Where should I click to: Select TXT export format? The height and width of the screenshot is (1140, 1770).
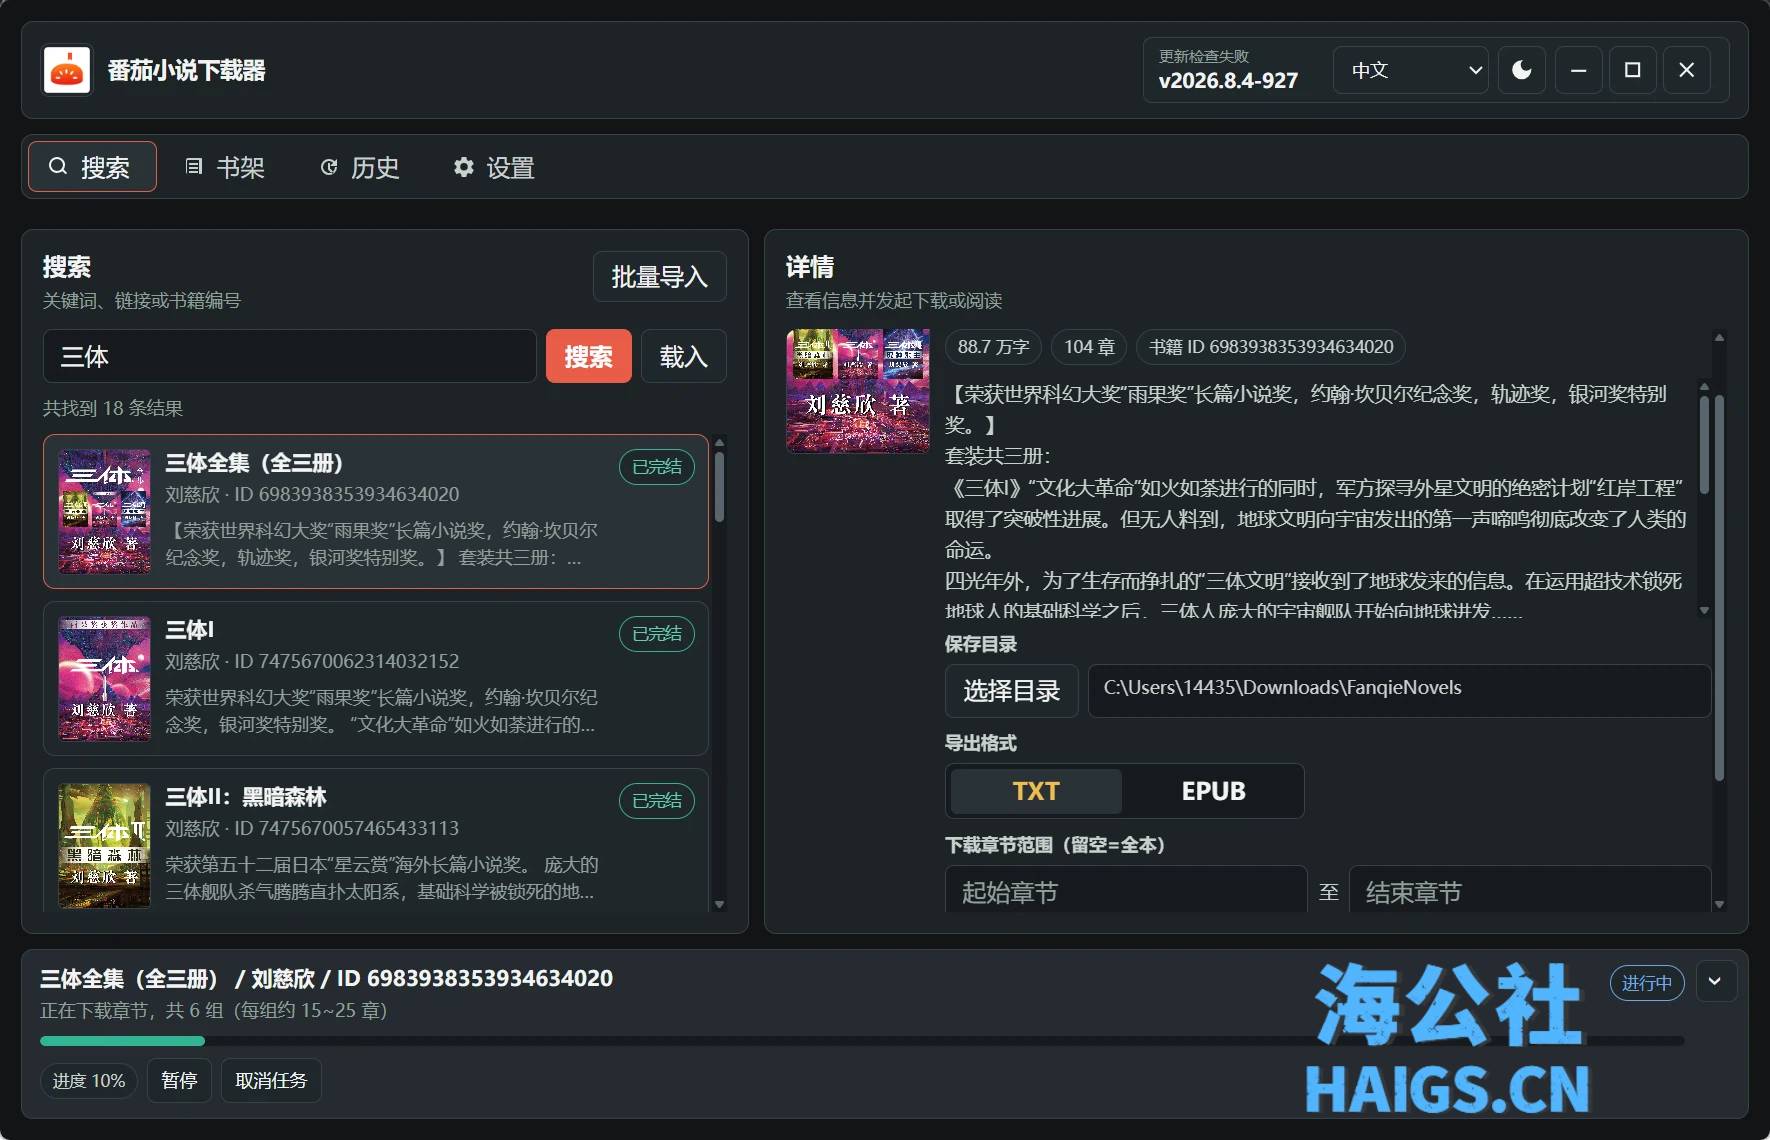1036,791
